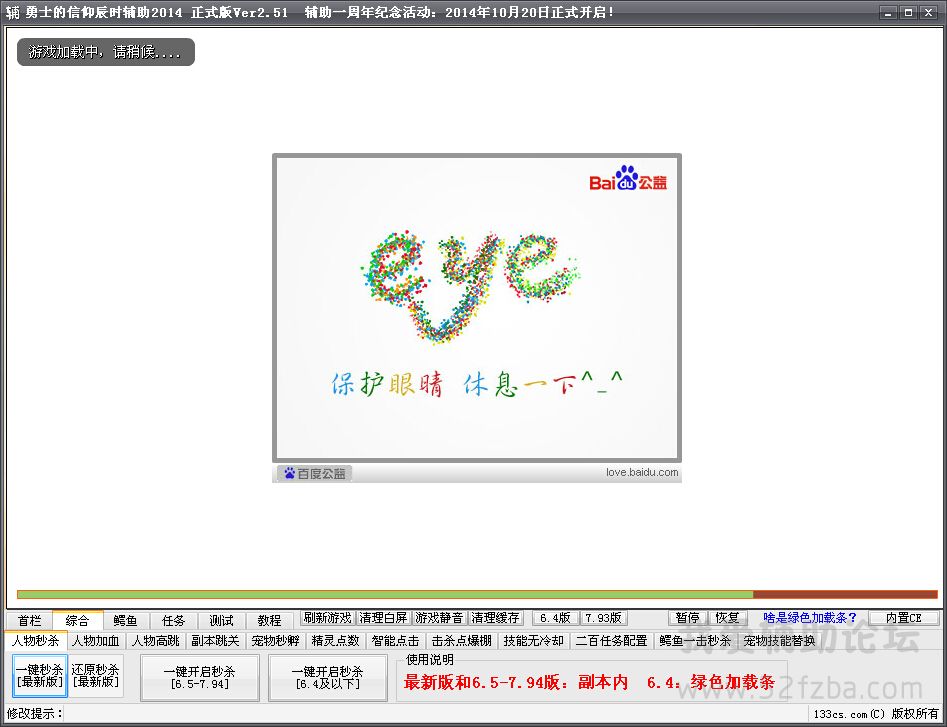Click the 百度公益 paw badge
Screen dimensions: 947x727
[x=314, y=474]
